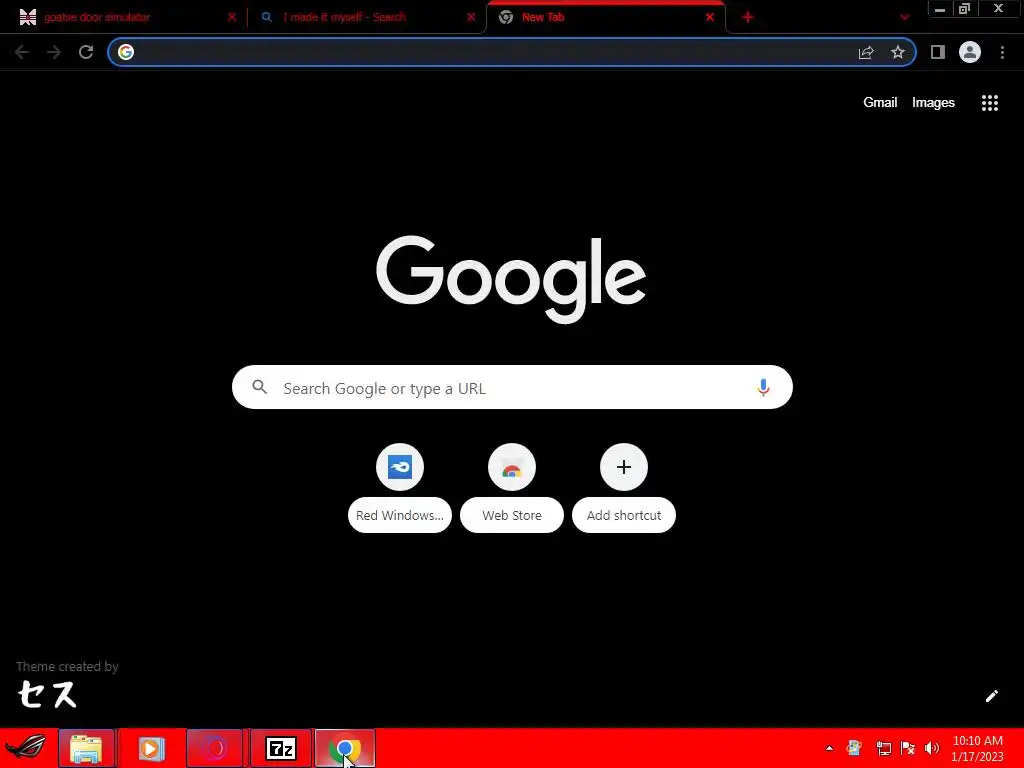Click the Chrome taskbar icon
The image size is (1024, 768).
[345, 748]
